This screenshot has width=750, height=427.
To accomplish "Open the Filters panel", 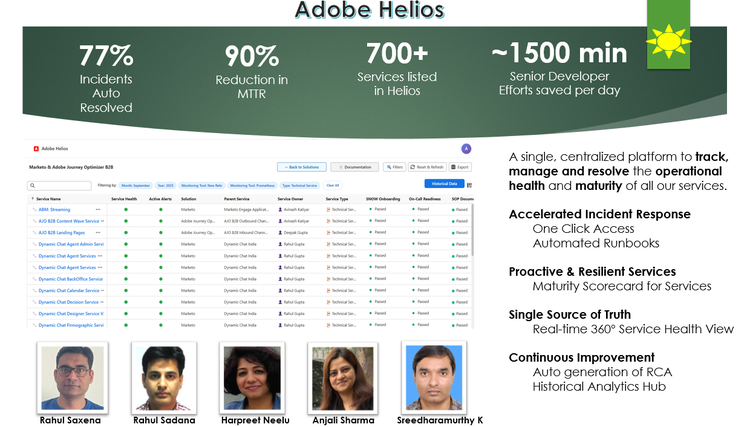I will 392,167.
